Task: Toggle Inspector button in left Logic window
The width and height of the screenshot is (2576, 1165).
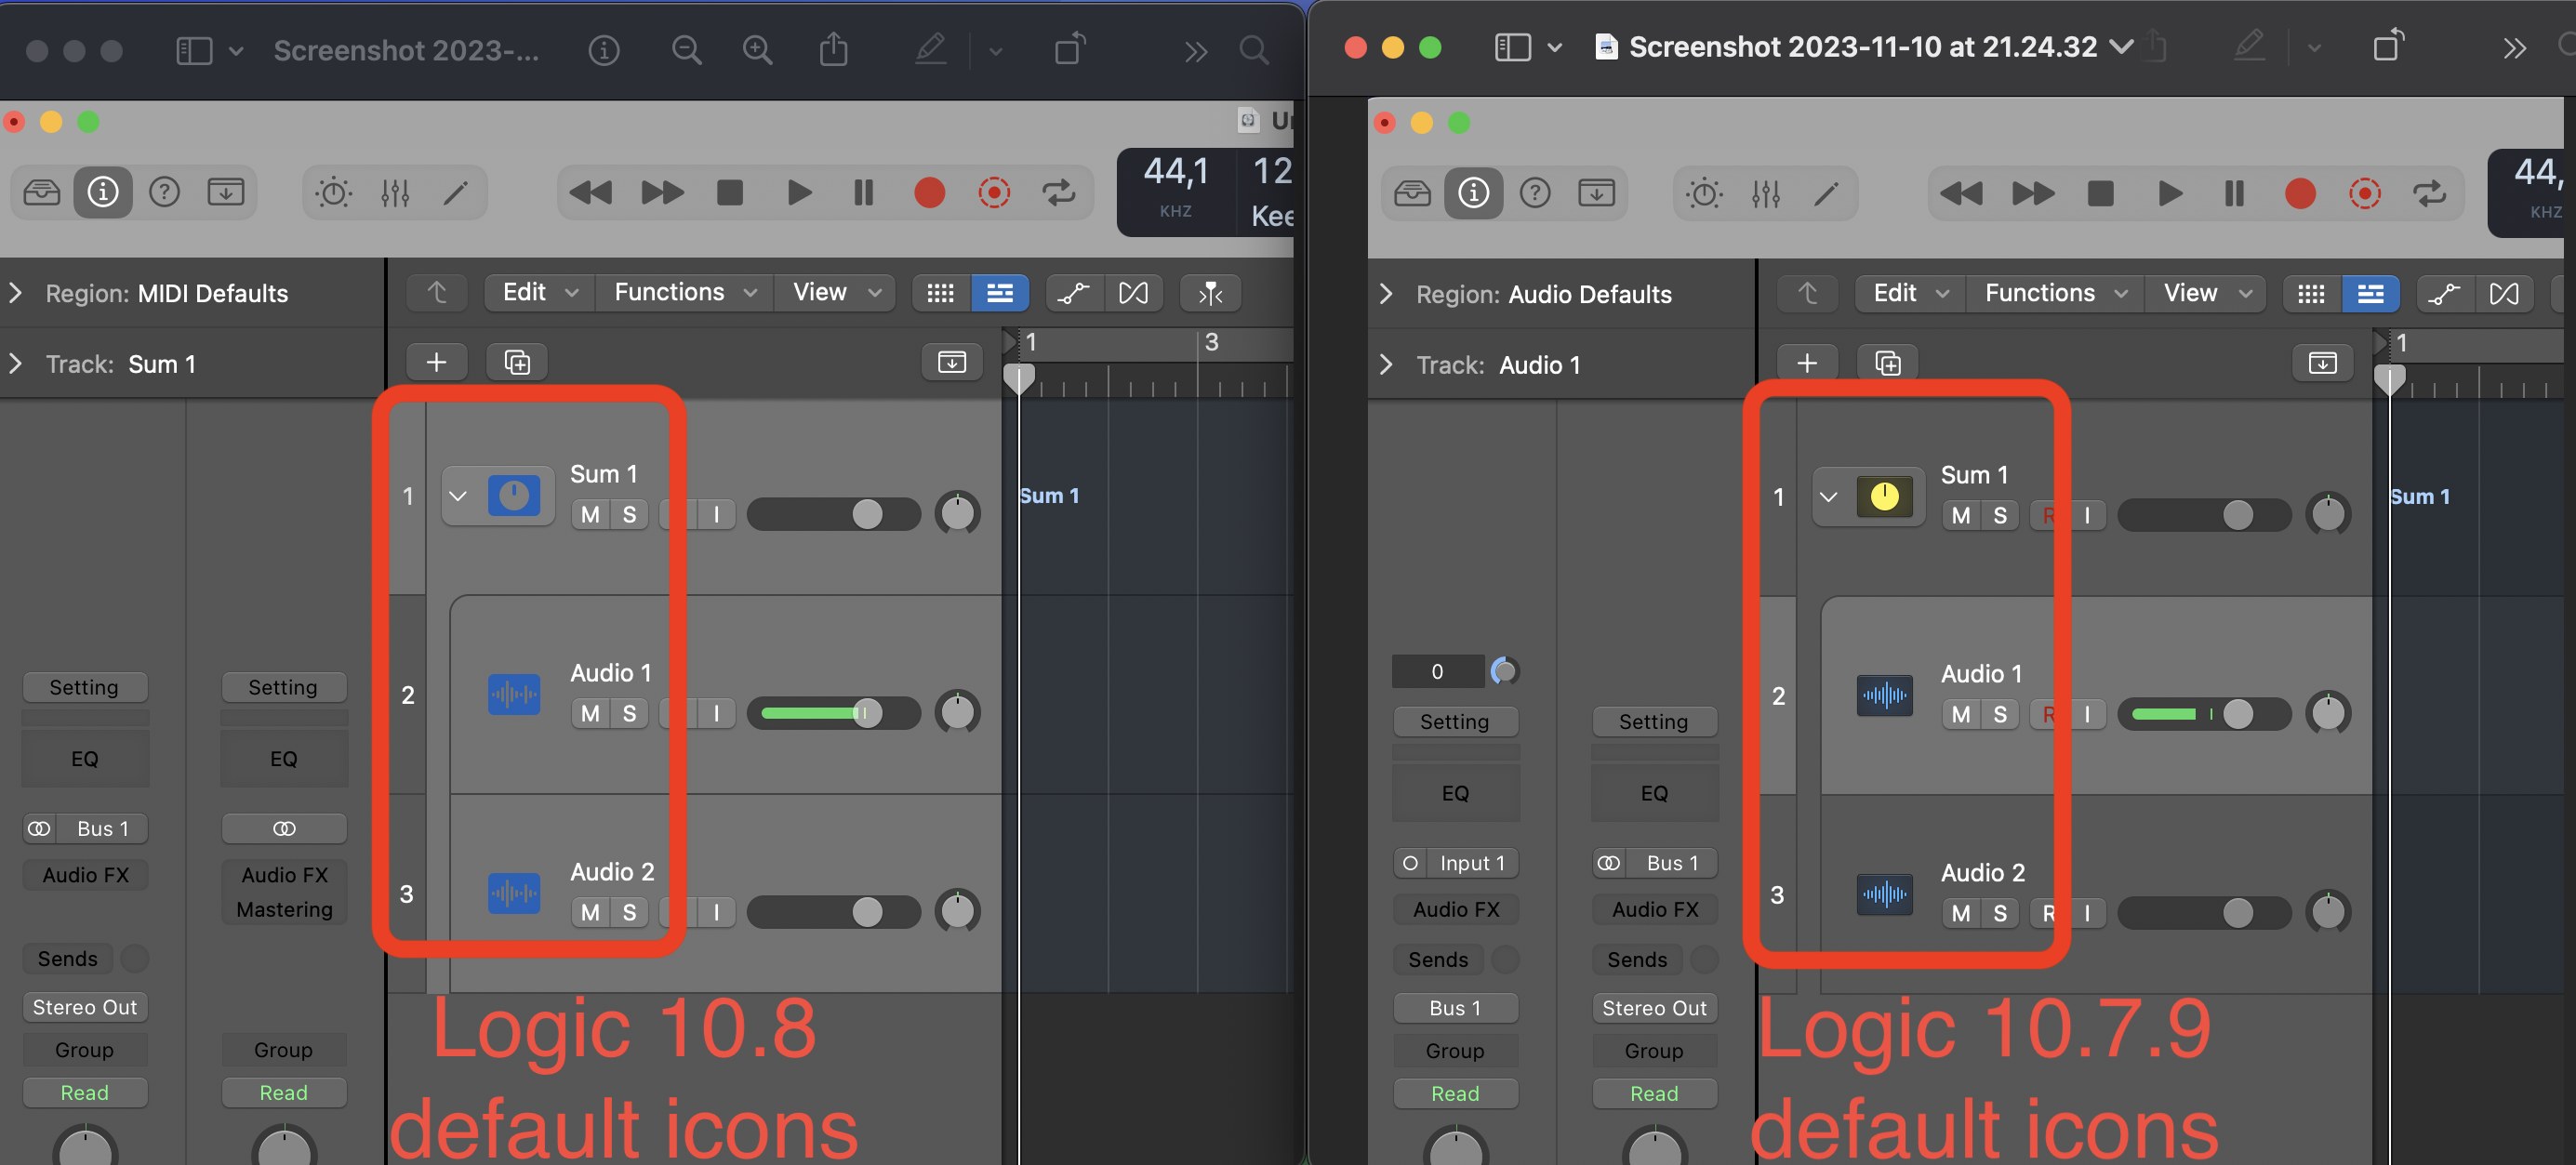Action: point(103,192)
